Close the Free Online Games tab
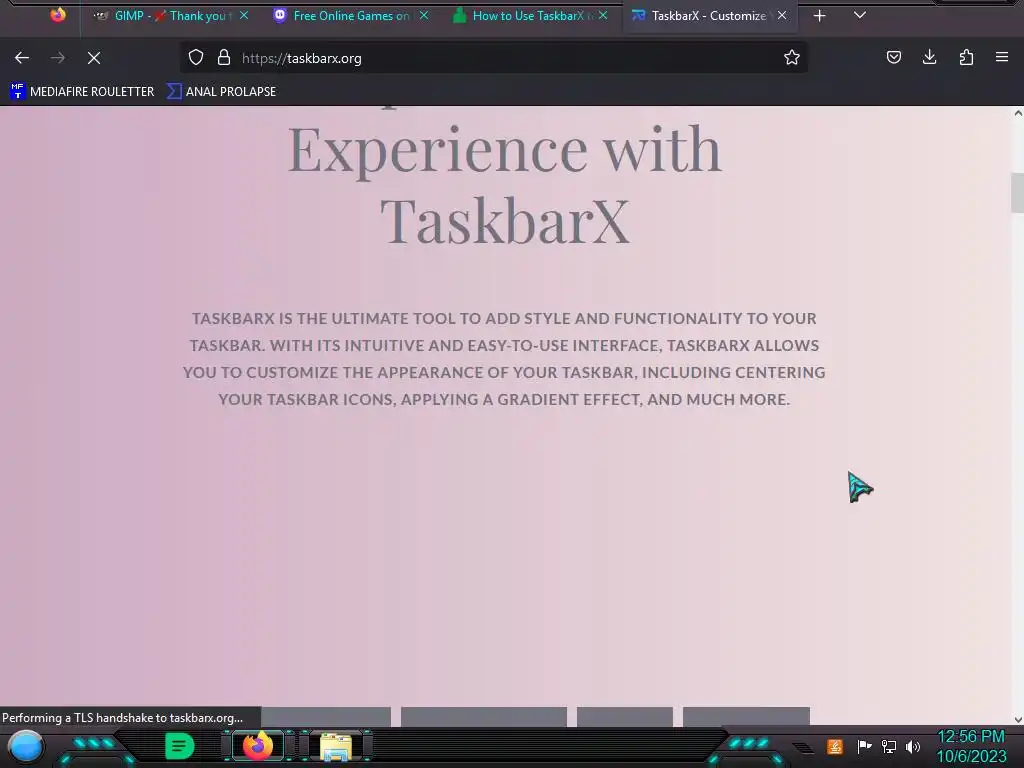The image size is (1024, 768). (x=424, y=15)
